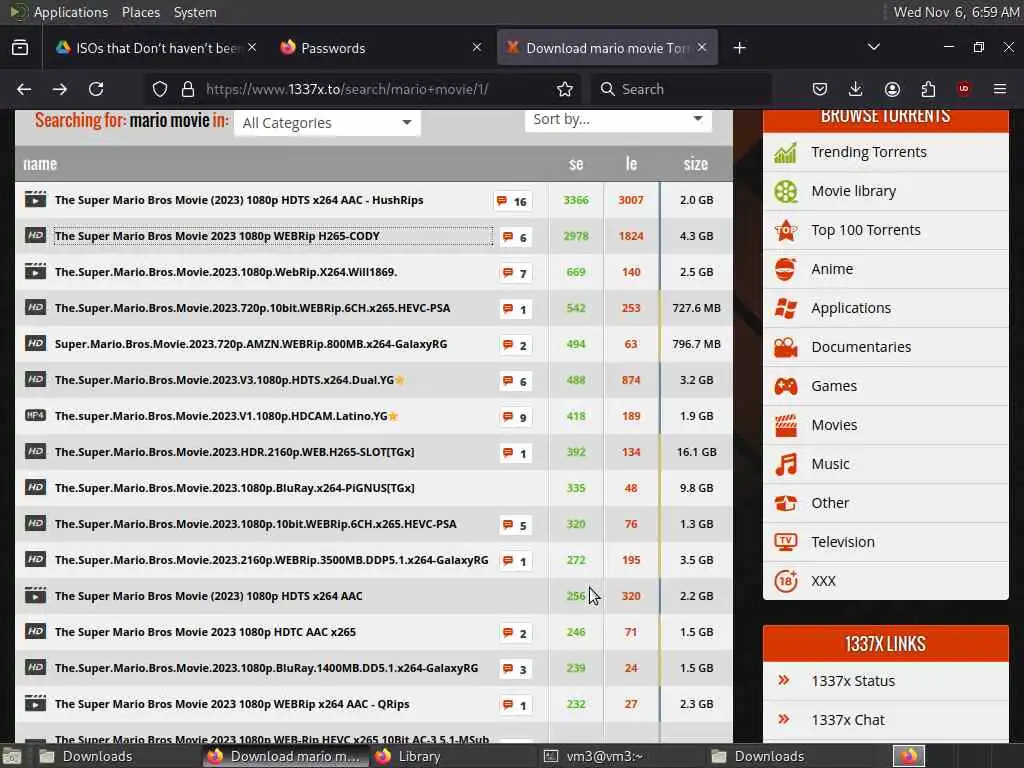Click the Music note icon
1024x768 pixels.
pyautogui.click(x=786, y=464)
